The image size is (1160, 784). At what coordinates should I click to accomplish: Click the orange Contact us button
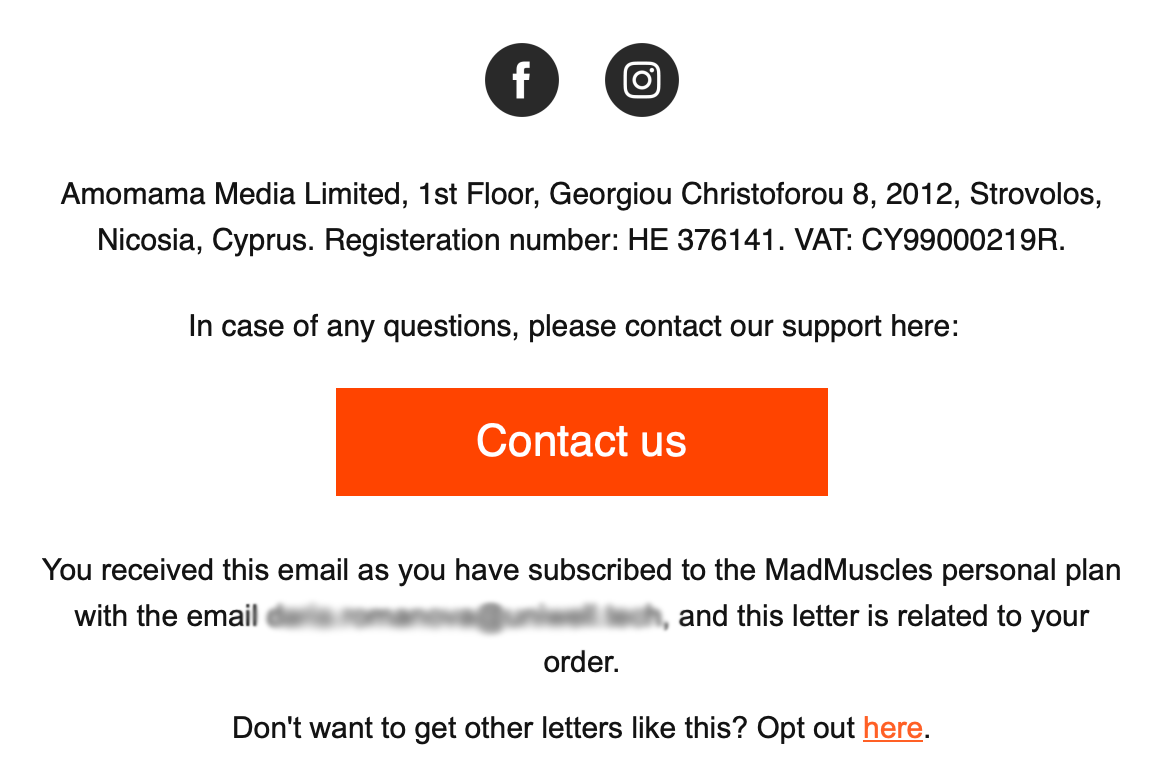581,442
